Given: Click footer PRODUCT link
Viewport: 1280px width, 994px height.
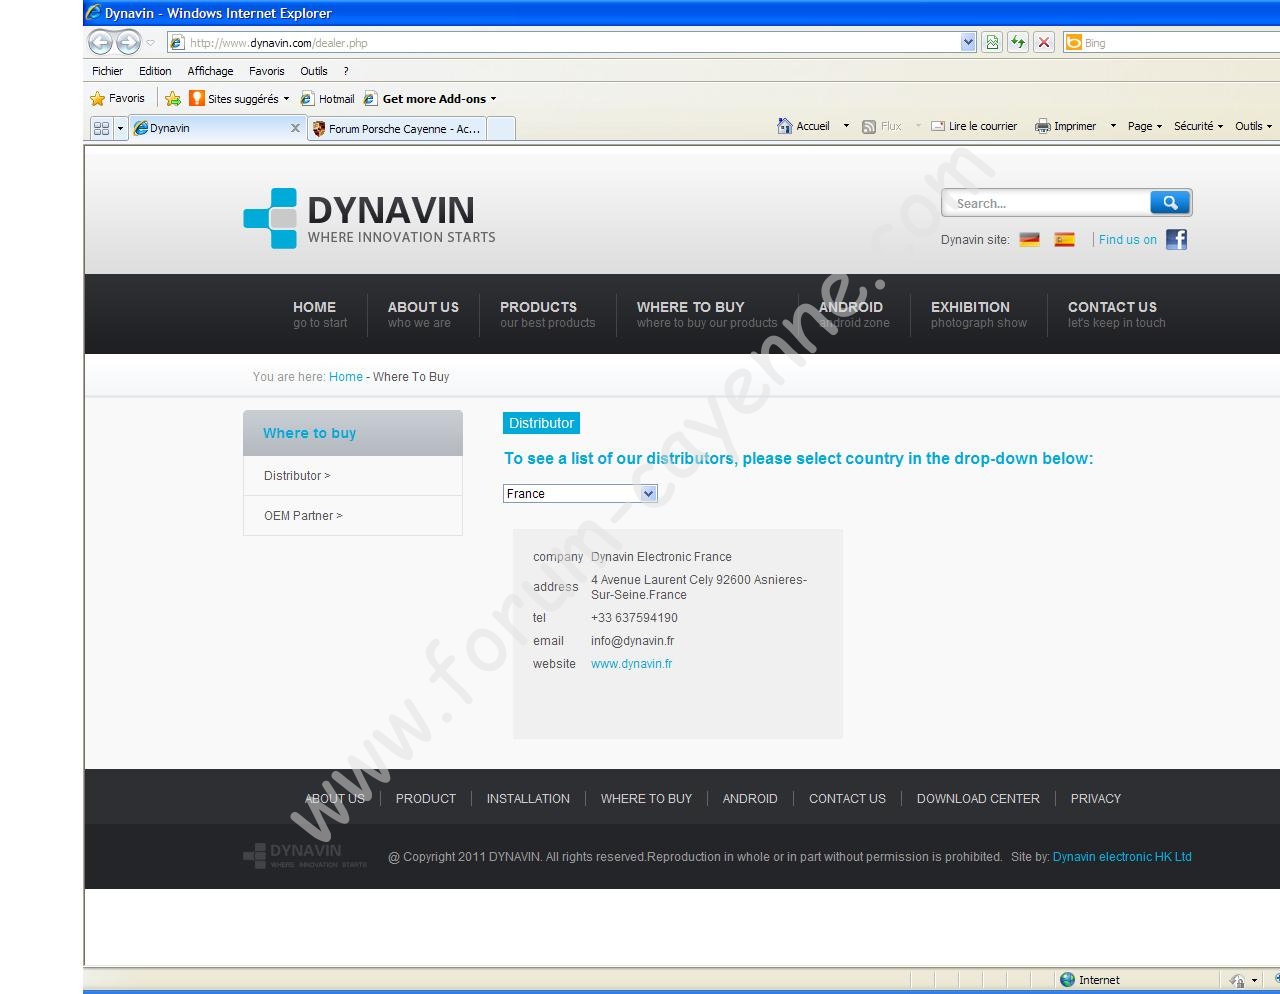Looking at the screenshot, I should coord(425,799).
